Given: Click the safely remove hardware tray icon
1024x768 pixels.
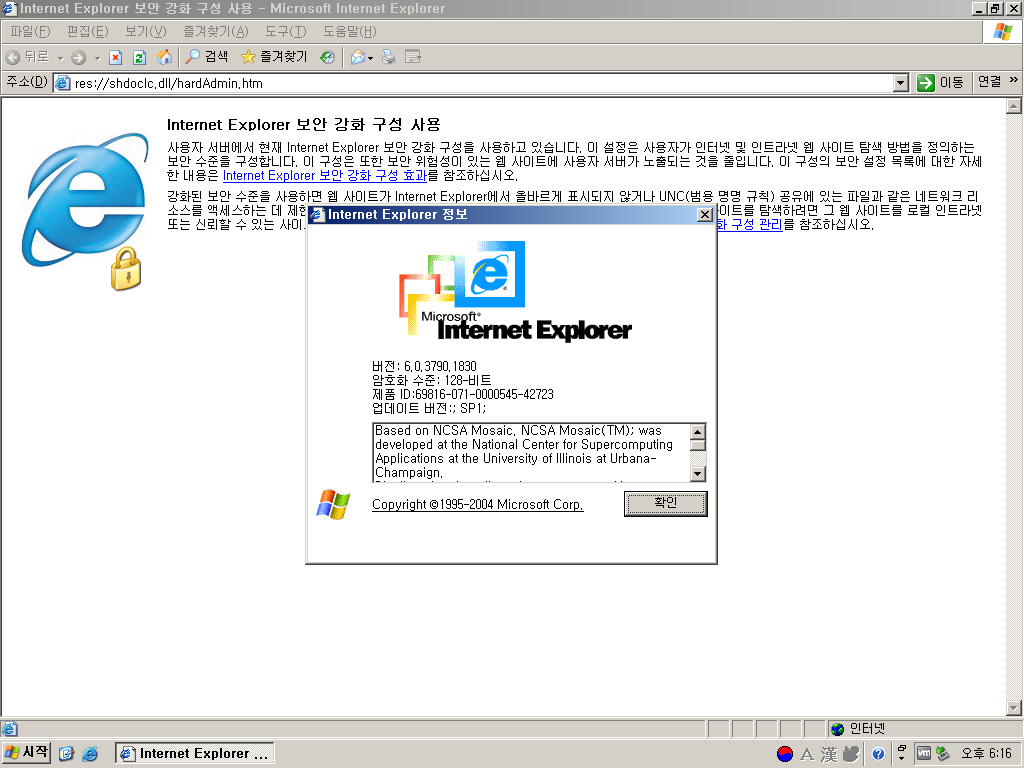Looking at the screenshot, I should pyautogui.click(x=942, y=754).
